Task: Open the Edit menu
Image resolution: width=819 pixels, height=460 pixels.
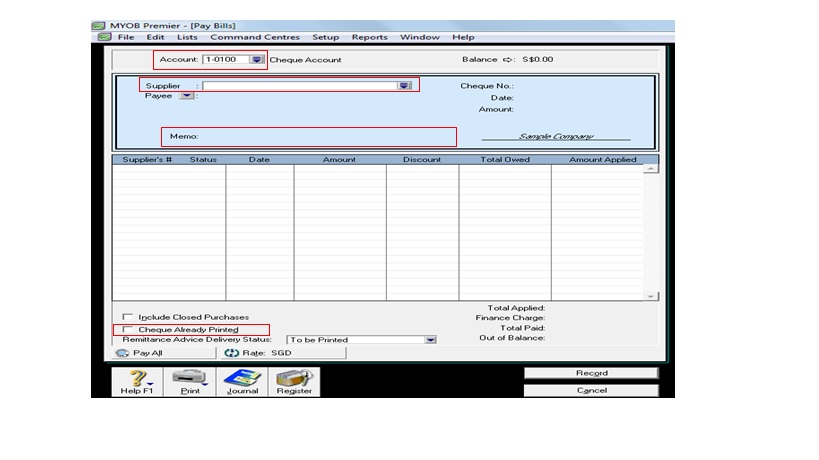Action: click(155, 37)
